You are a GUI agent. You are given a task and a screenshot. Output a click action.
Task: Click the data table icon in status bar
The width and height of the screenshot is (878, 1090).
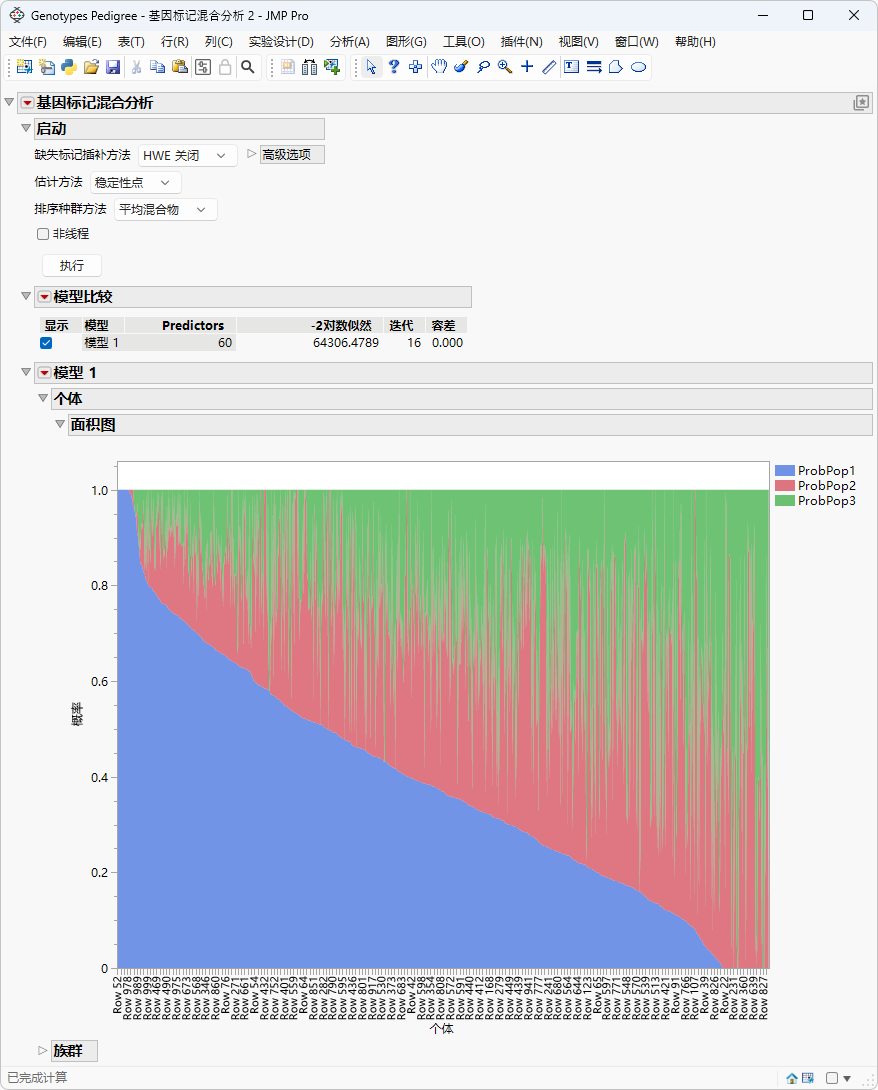click(x=808, y=1078)
